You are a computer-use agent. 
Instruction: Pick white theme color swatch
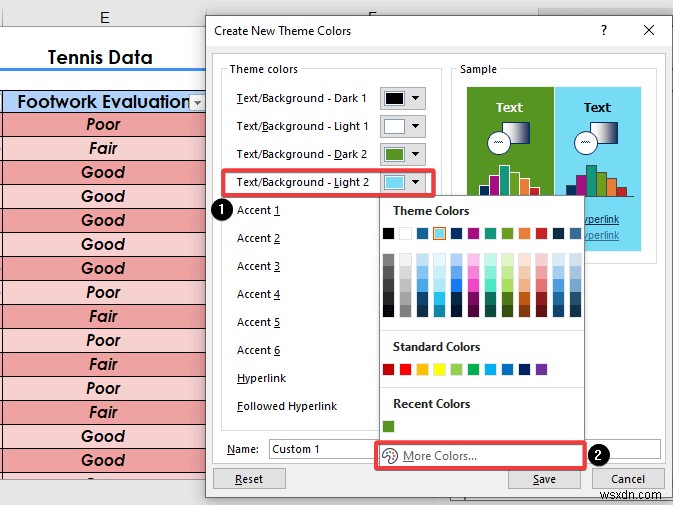[405, 233]
